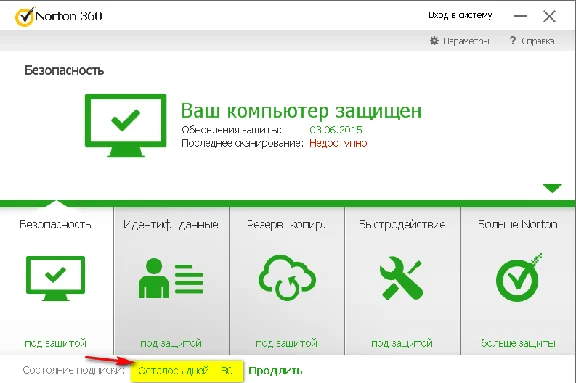Select the Больше Norton tab label
Viewport: 576px width, 383px height.
(x=518, y=224)
